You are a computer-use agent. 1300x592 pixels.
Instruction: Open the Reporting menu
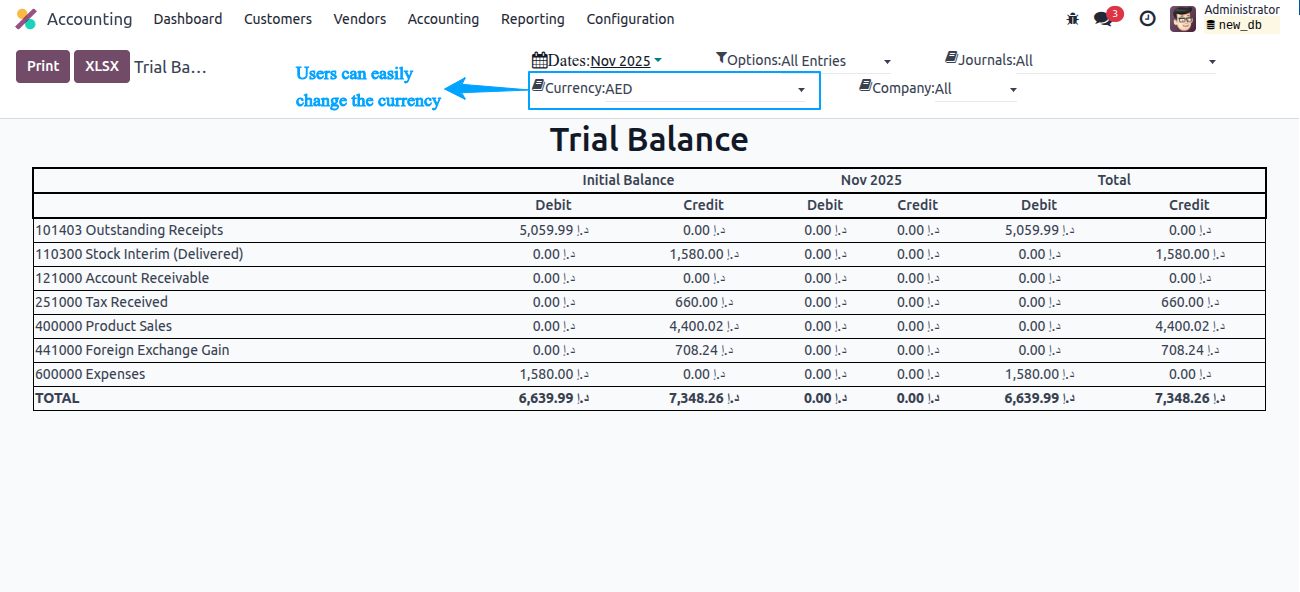coord(533,19)
